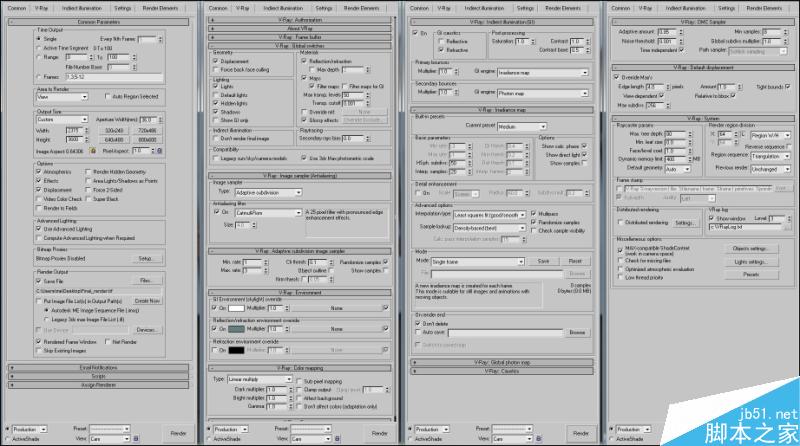This screenshot has width=800, height=446.
Task: Expand the Assign Renderer rollout
Action: click(98, 385)
